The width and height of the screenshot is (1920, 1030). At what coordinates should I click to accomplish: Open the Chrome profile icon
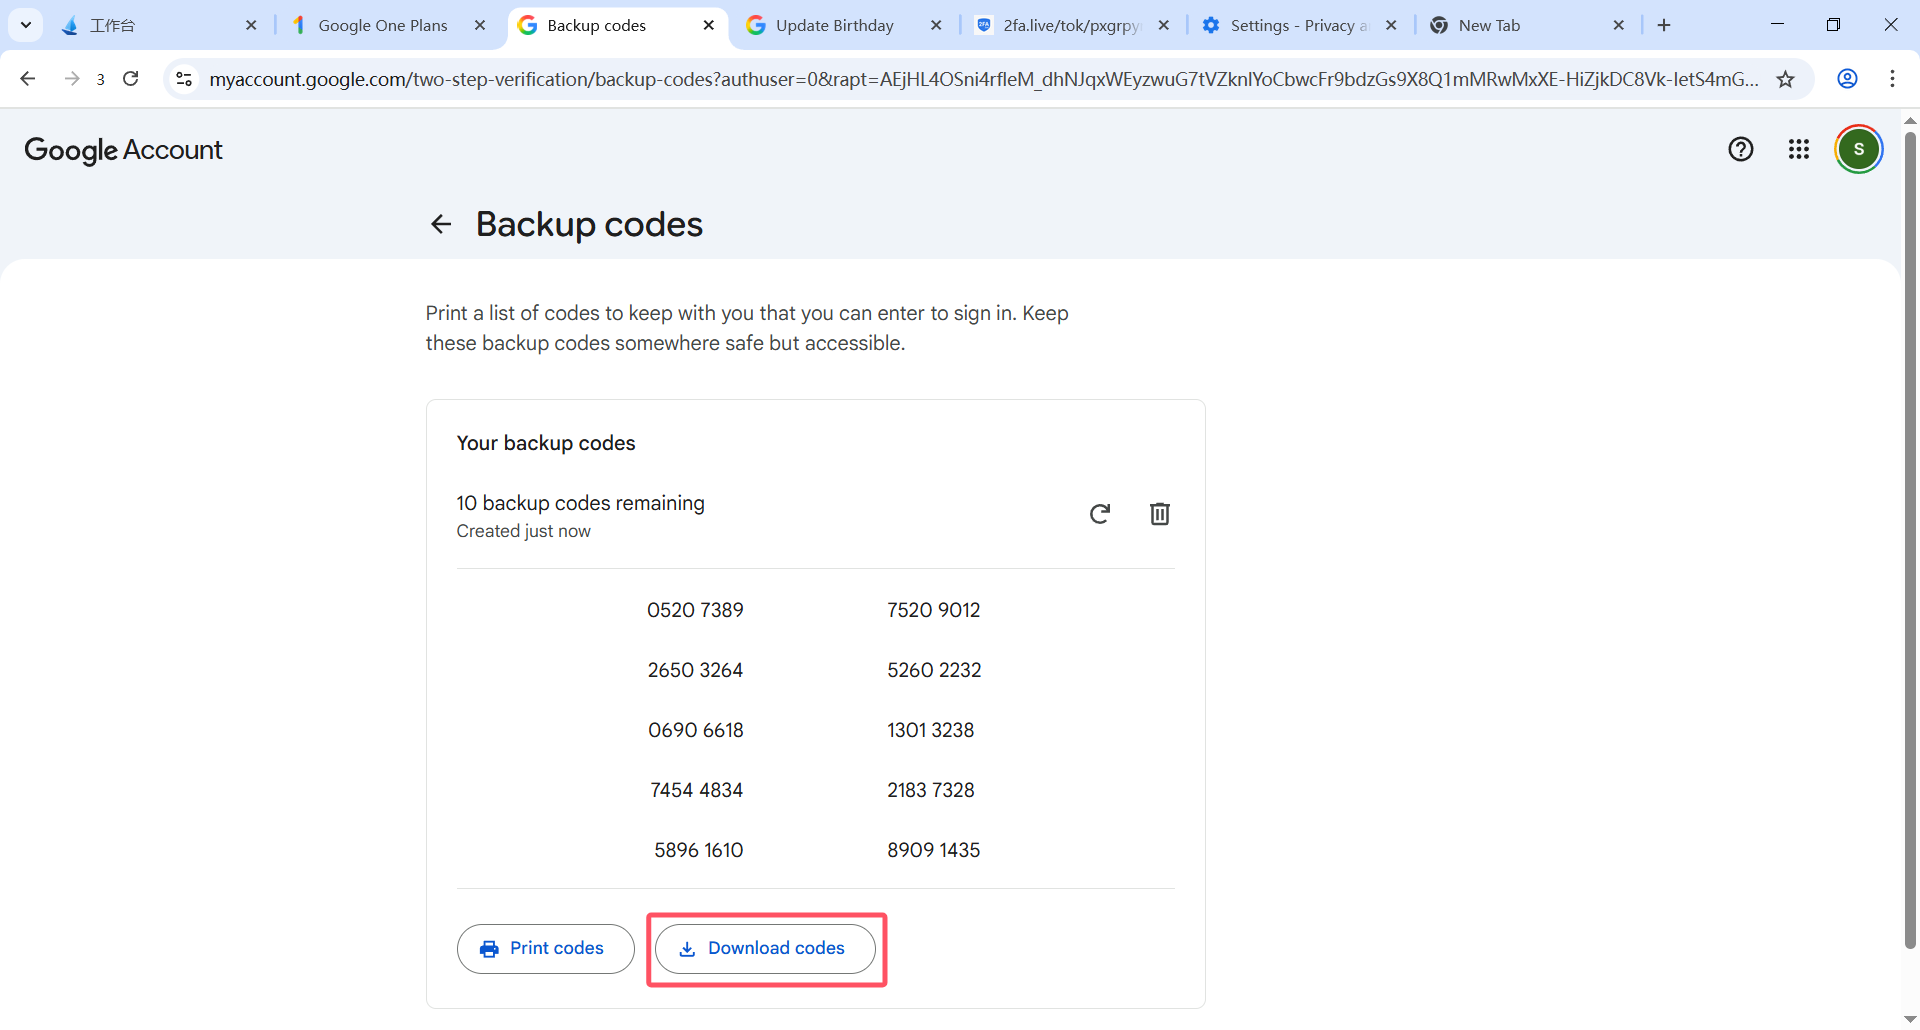click(1847, 79)
